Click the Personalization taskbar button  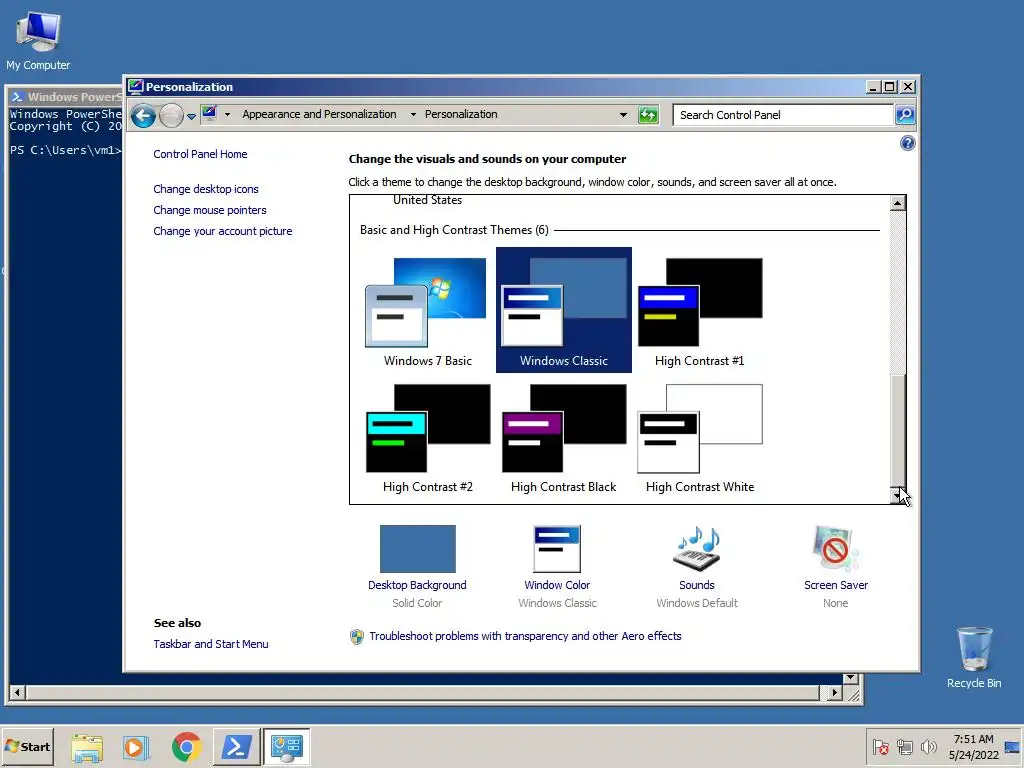coord(286,747)
